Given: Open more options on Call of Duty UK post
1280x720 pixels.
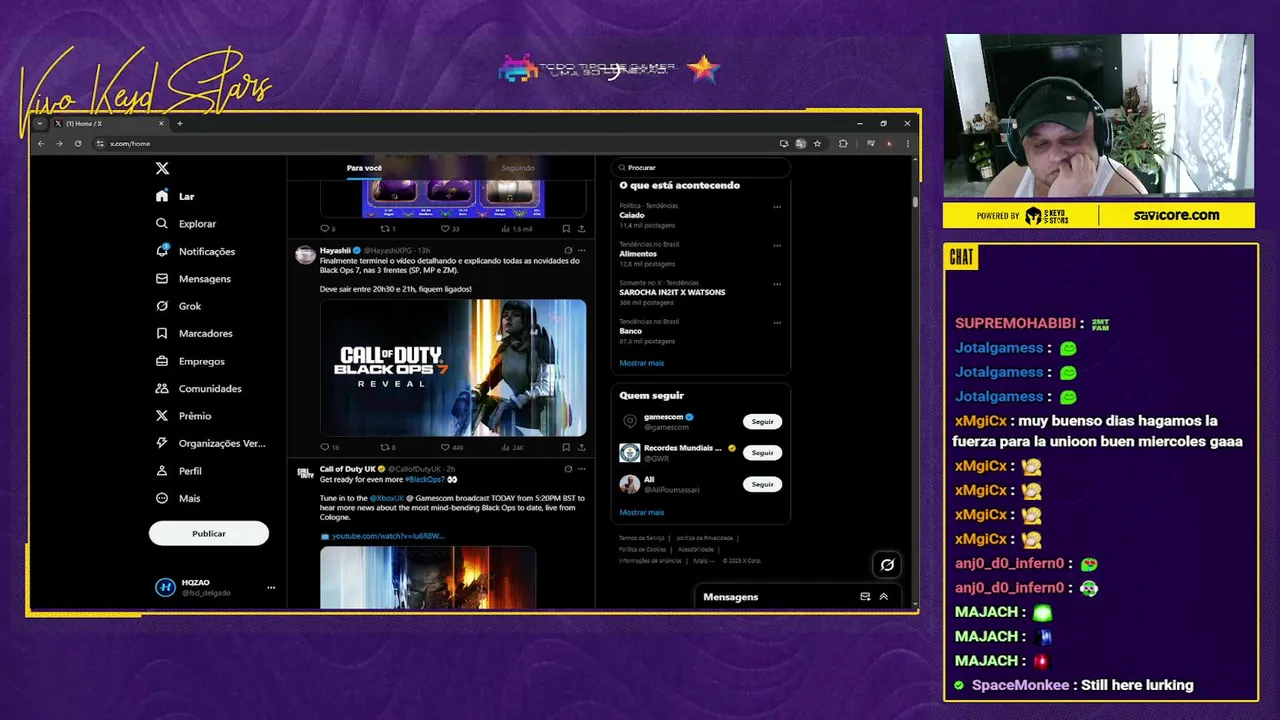Looking at the screenshot, I should point(581,469).
